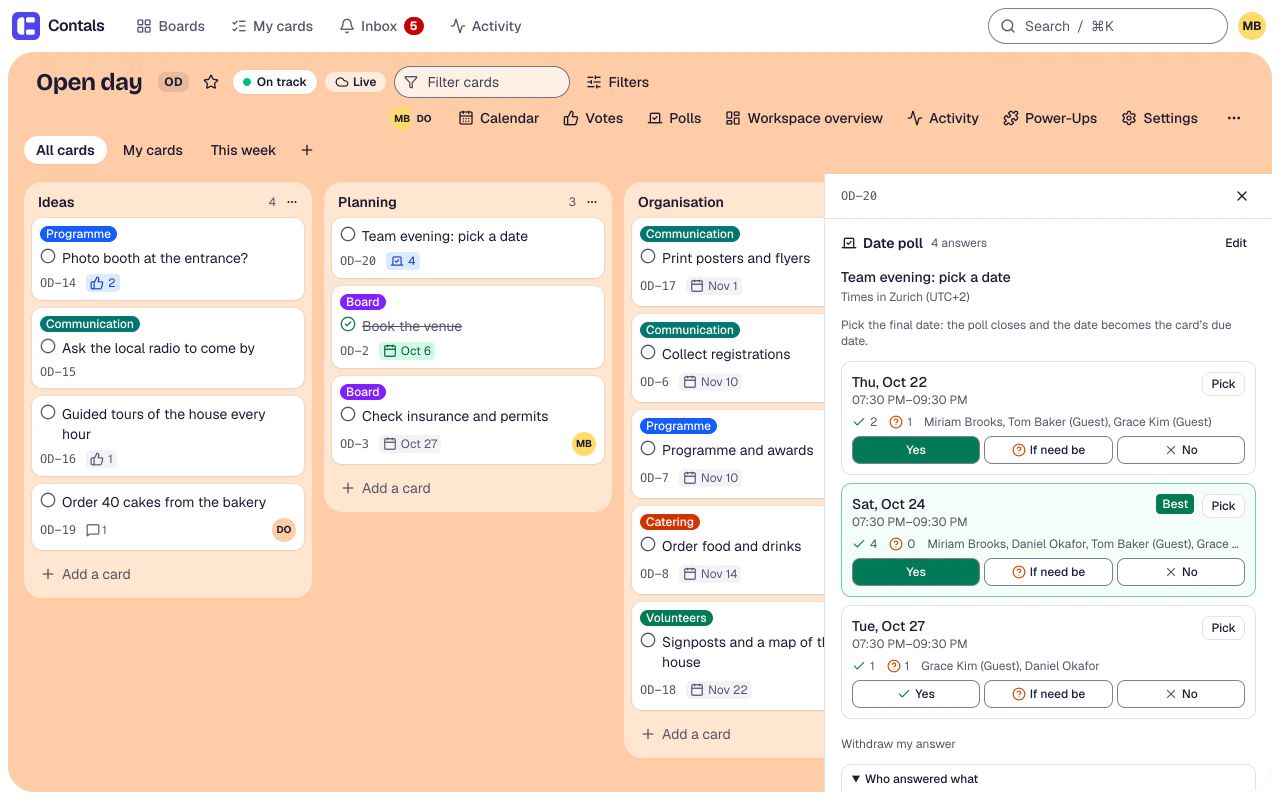
Task: Star the Open day board
Action: click(x=211, y=82)
